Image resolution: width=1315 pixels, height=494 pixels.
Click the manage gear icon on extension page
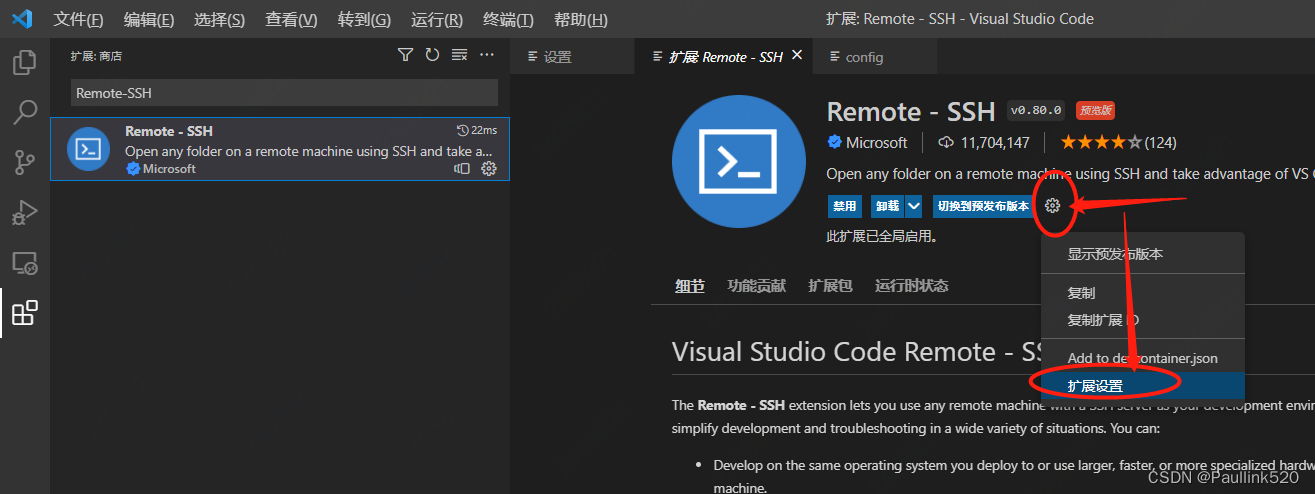(x=1052, y=206)
